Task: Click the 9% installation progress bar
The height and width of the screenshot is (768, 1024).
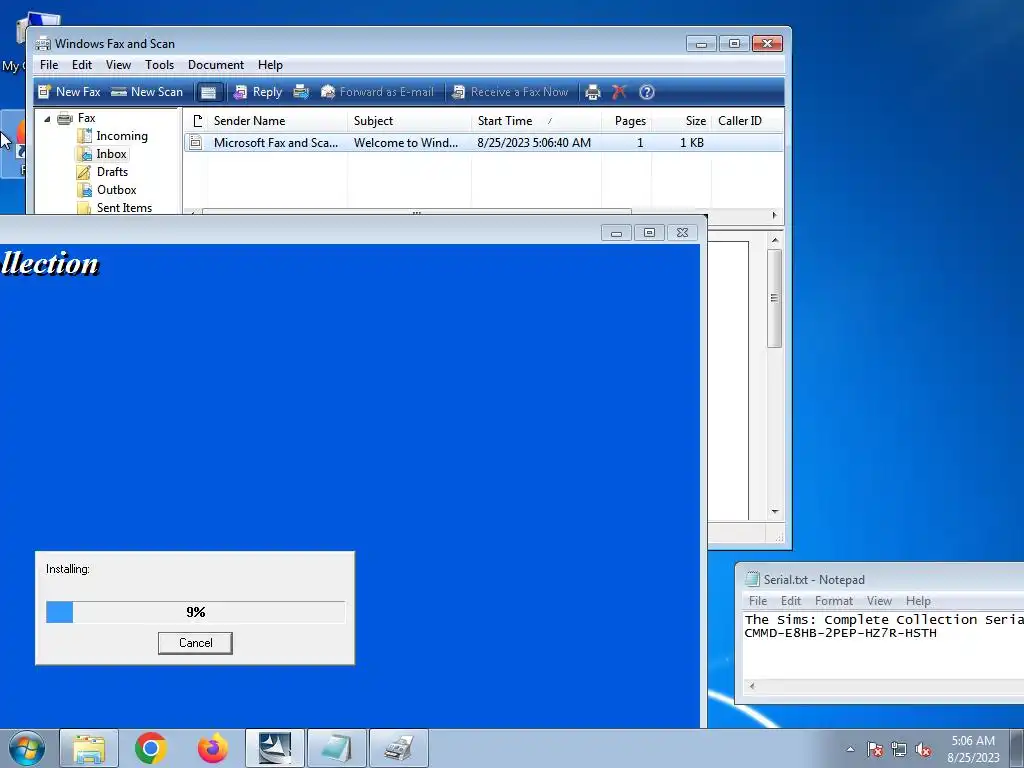Action: (x=195, y=612)
